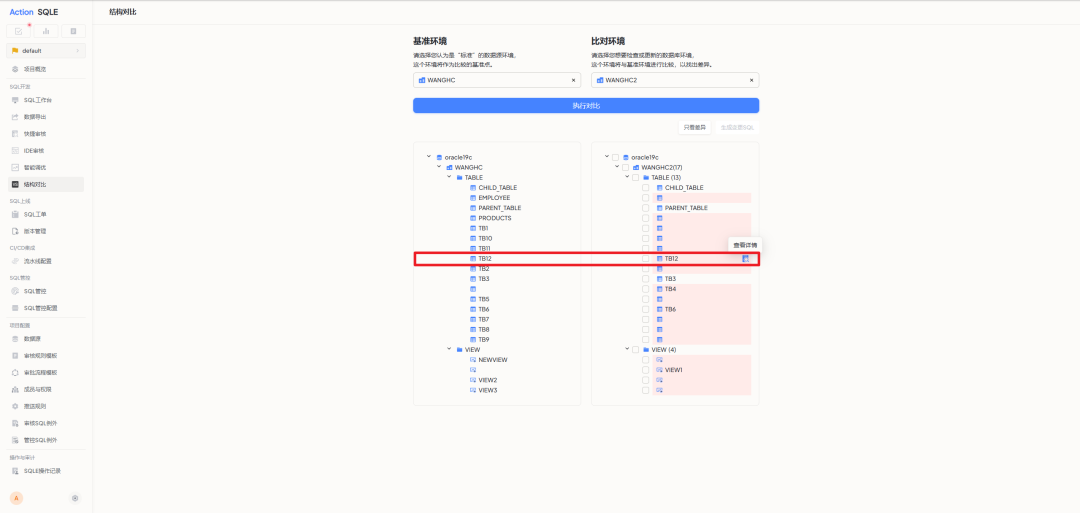Click view icon beside NEWVIEW in left tree
The height and width of the screenshot is (513, 1080).
point(472,359)
